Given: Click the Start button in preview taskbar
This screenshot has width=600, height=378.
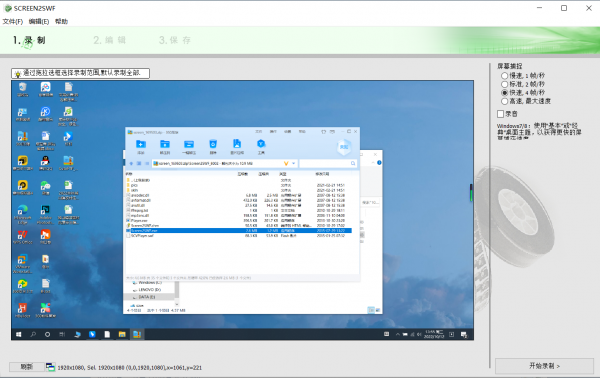Looking at the screenshot, I should coord(18,334).
